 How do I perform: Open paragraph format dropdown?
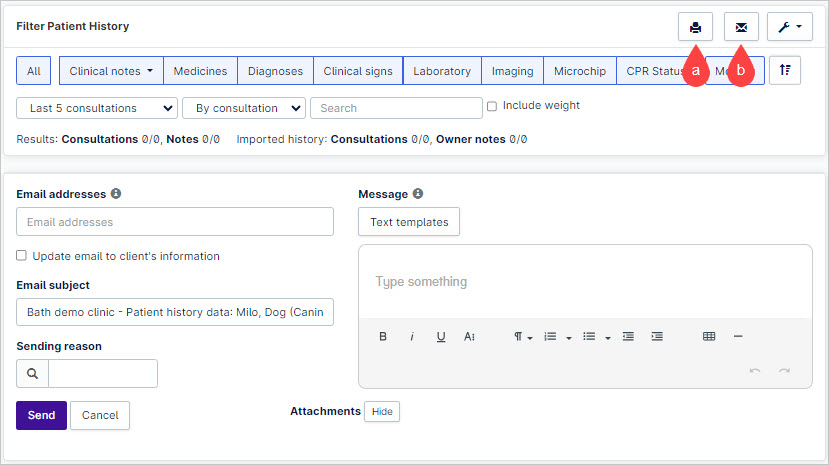click(x=523, y=337)
